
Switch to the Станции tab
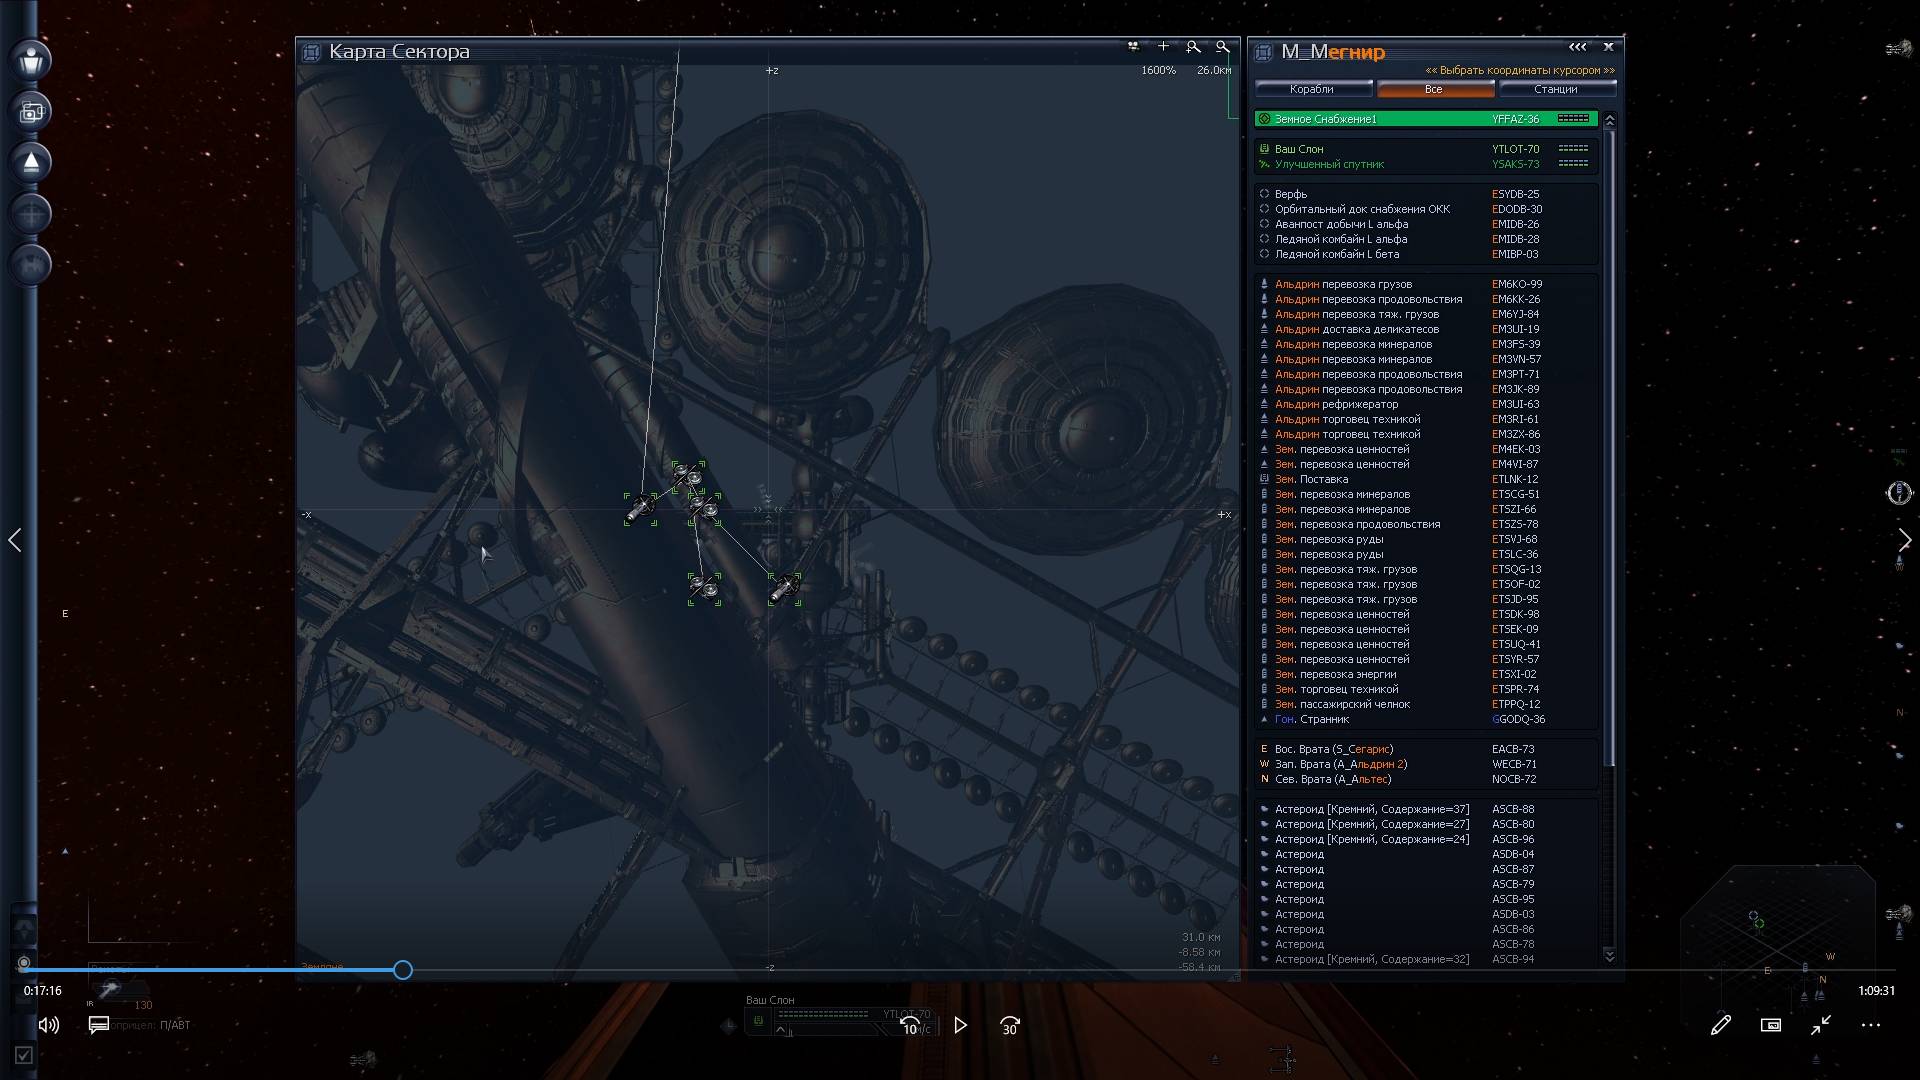[x=1555, y=89]
